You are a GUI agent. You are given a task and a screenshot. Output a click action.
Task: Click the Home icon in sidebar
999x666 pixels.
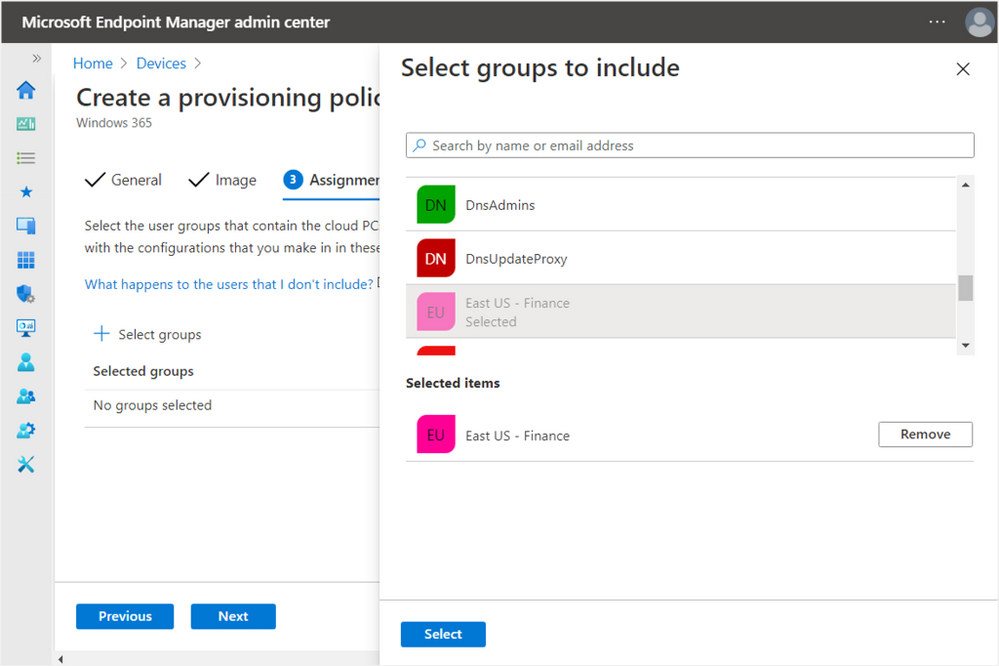pyautogui.click(x=26, y=91)
